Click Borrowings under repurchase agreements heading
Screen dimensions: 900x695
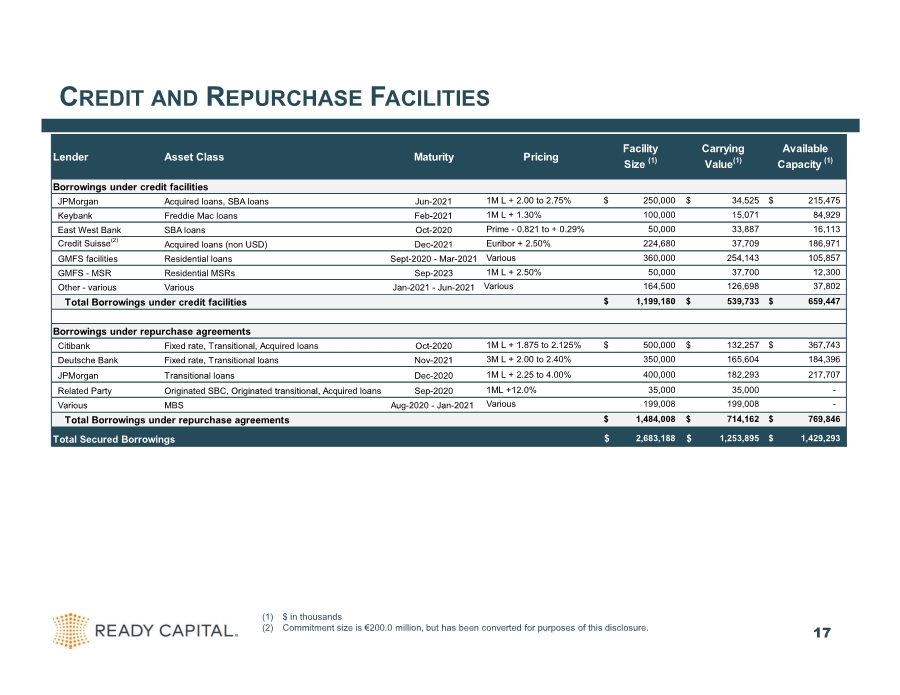pos(152,332)
